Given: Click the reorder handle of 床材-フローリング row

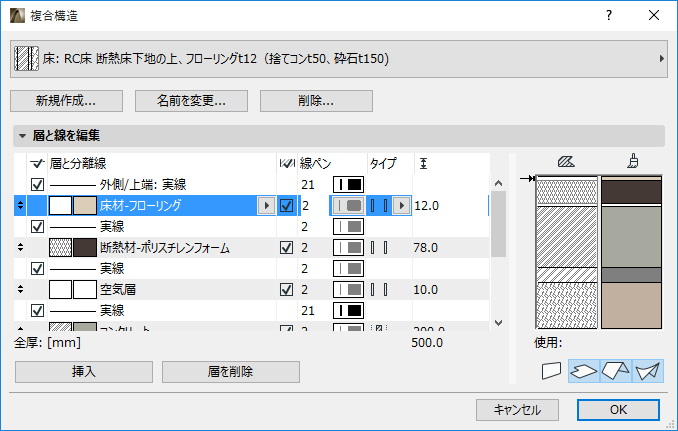Looking at the screenshot, I should point(20,205).
